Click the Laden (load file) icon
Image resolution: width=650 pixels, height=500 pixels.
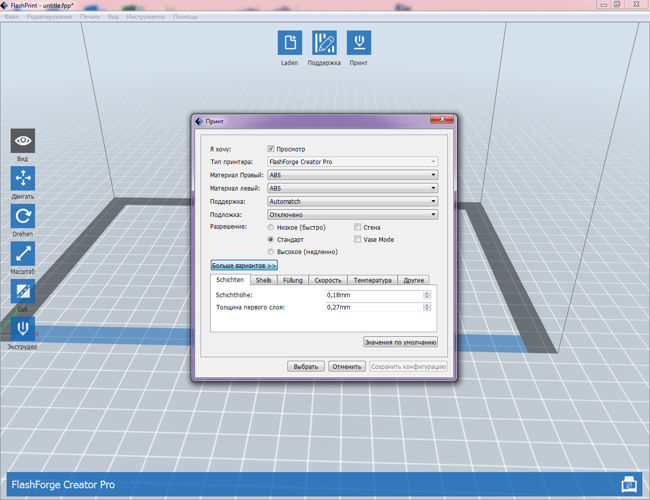(289, 42)
